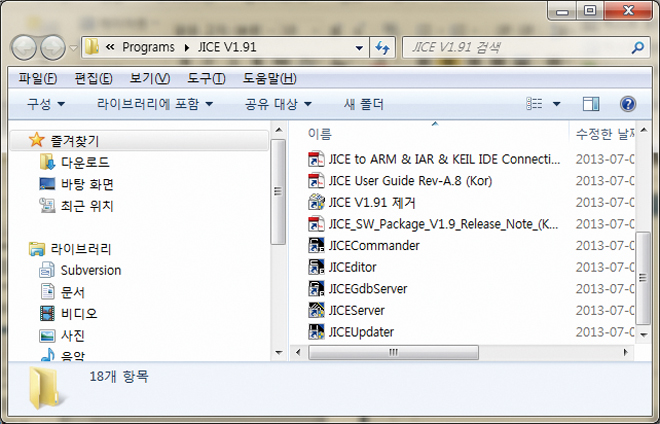Click the JICEUpdater shortcut icon
Screen dimensions: 660x424
(316, 332)
